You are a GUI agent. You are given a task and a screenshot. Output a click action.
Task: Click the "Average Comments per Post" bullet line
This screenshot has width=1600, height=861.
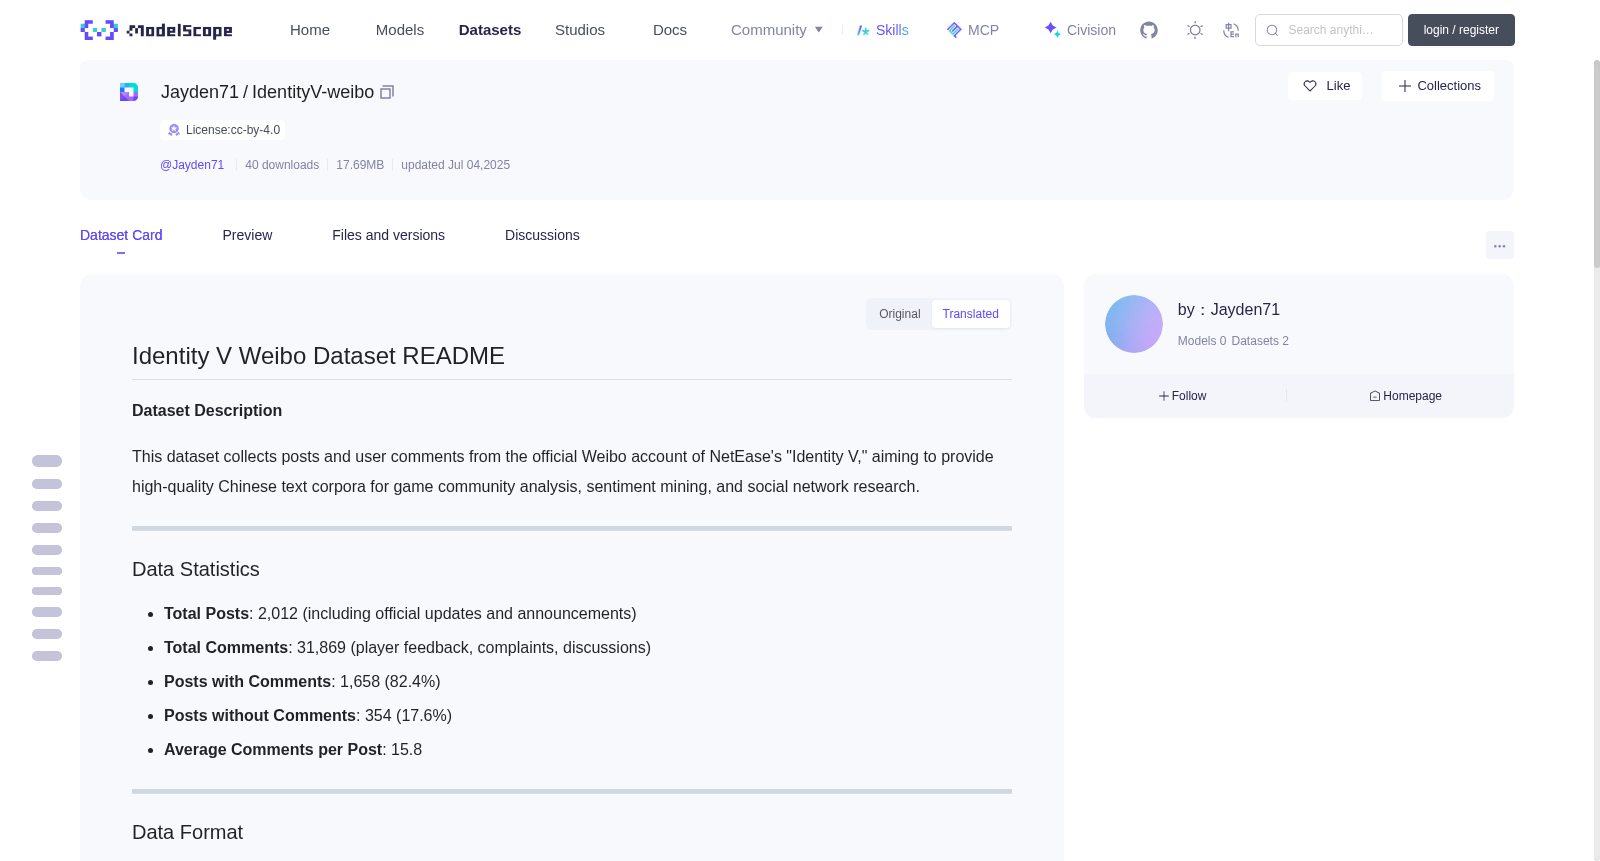point(293,750)
